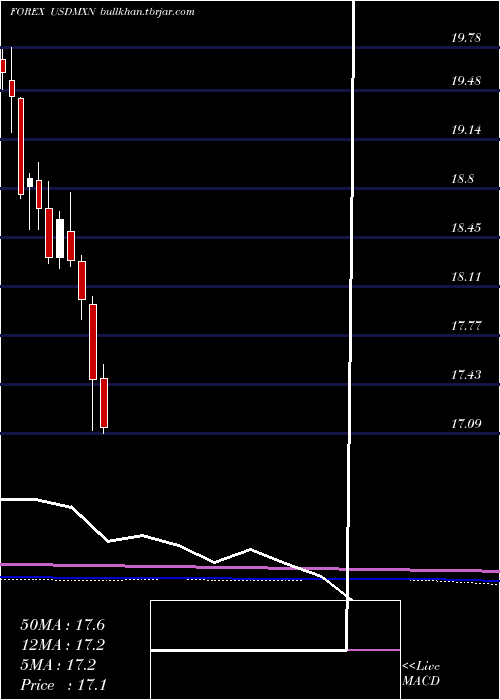Click the 17.77 price axis label
Viewport: 500px width, 700px height.
pyautogui.click(x=466, y=325)
